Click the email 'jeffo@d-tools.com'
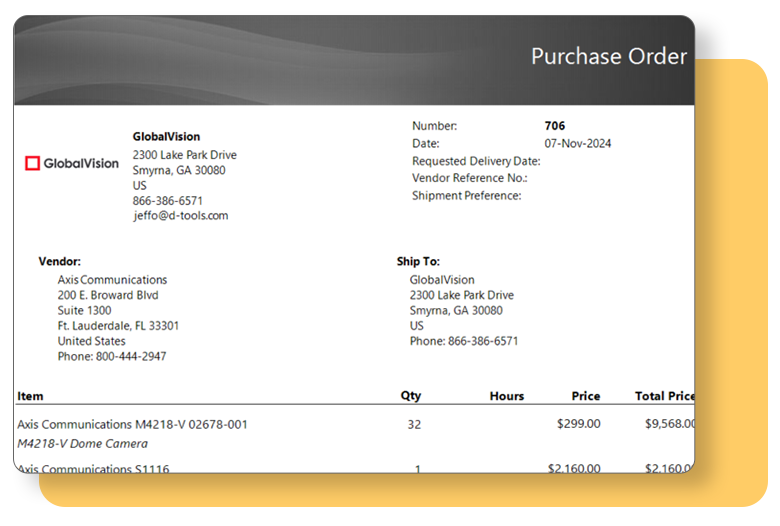Image resolution: width=780 pixels, height=526 pixels. click(181, 215)
